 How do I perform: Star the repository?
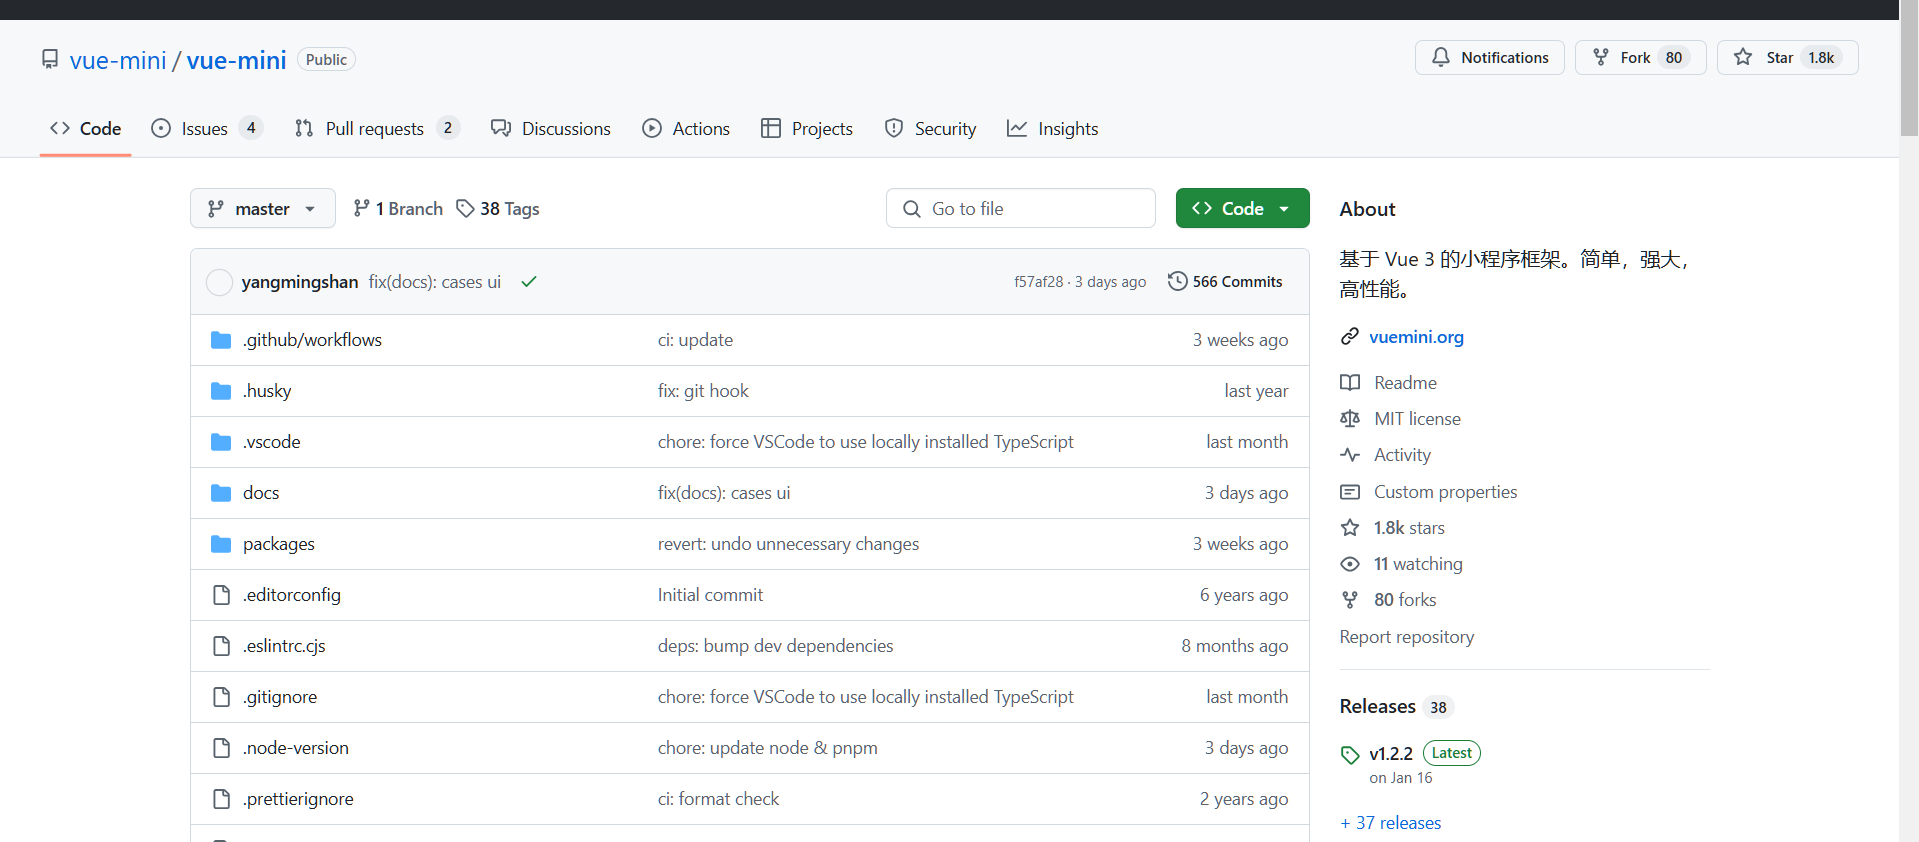pos(1787,57)
